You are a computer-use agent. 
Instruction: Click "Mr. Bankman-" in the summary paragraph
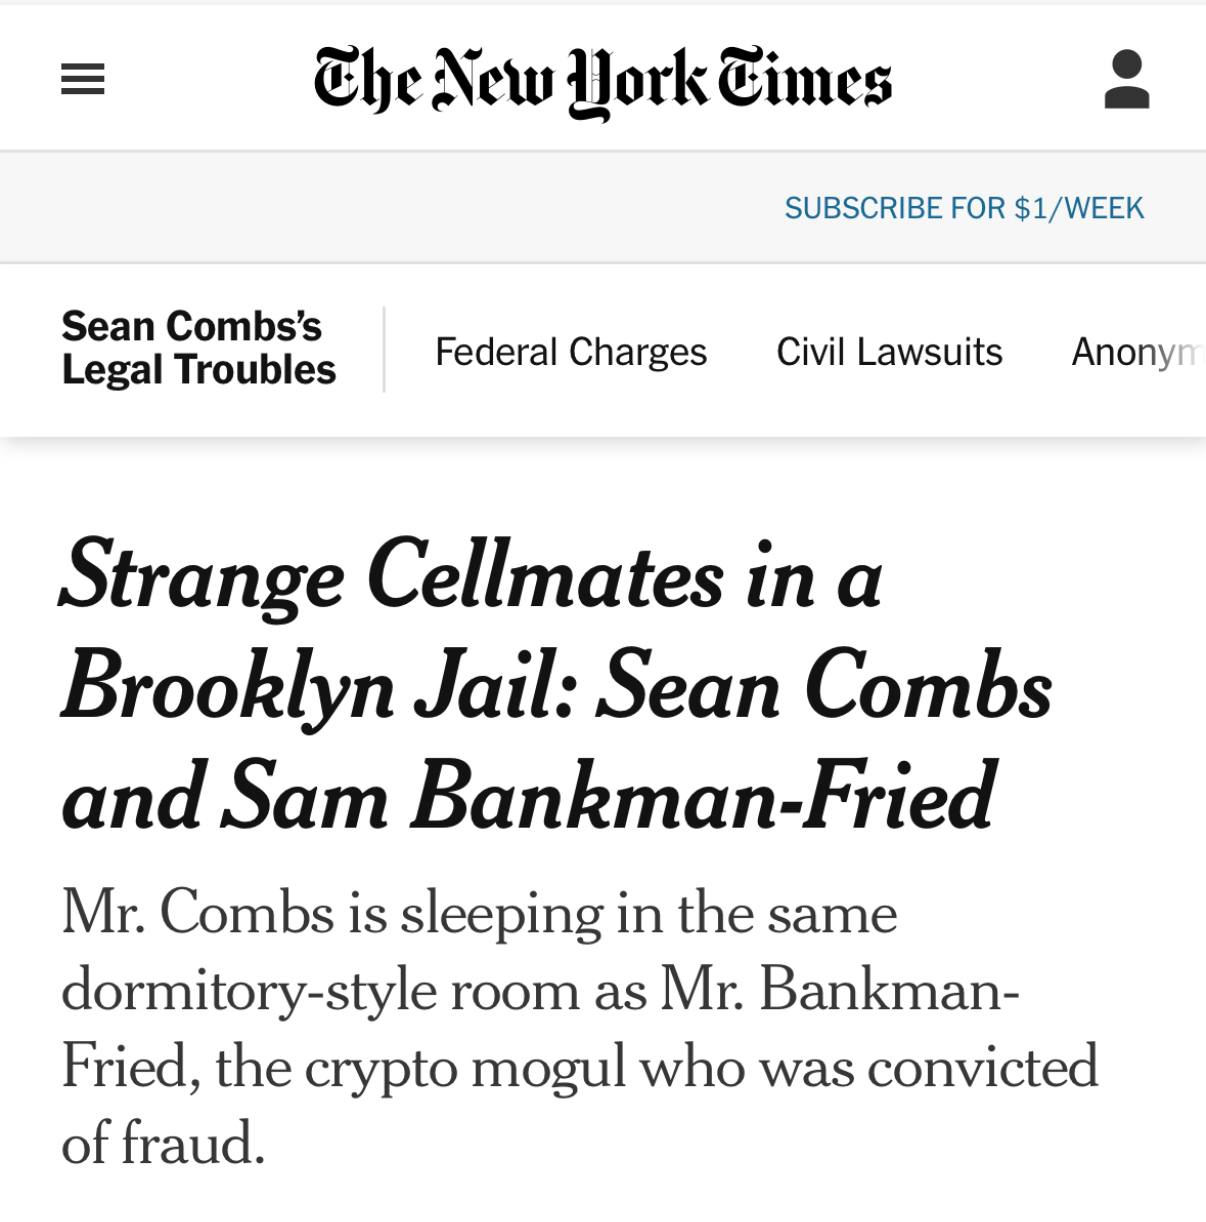click(839, 990)
